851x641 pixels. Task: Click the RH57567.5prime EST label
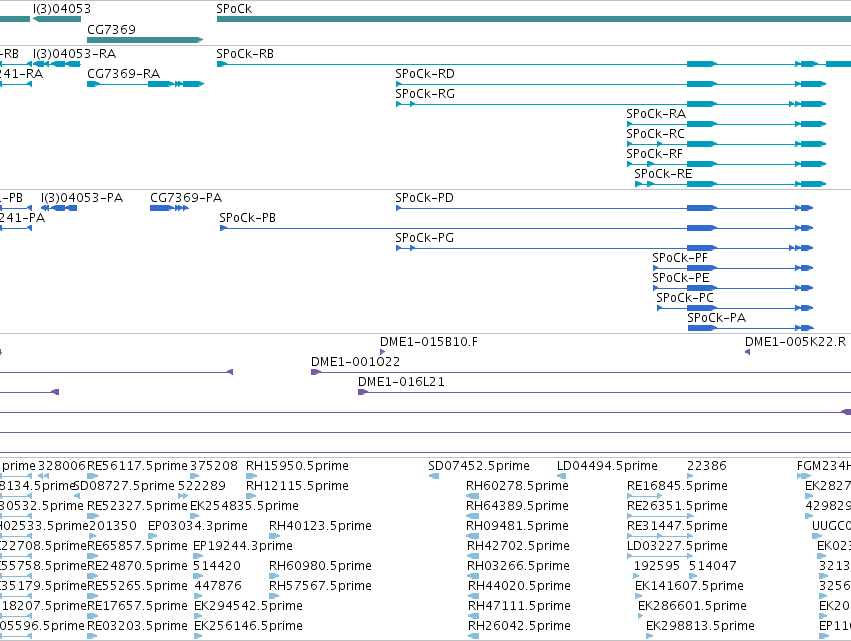point(320,586)
